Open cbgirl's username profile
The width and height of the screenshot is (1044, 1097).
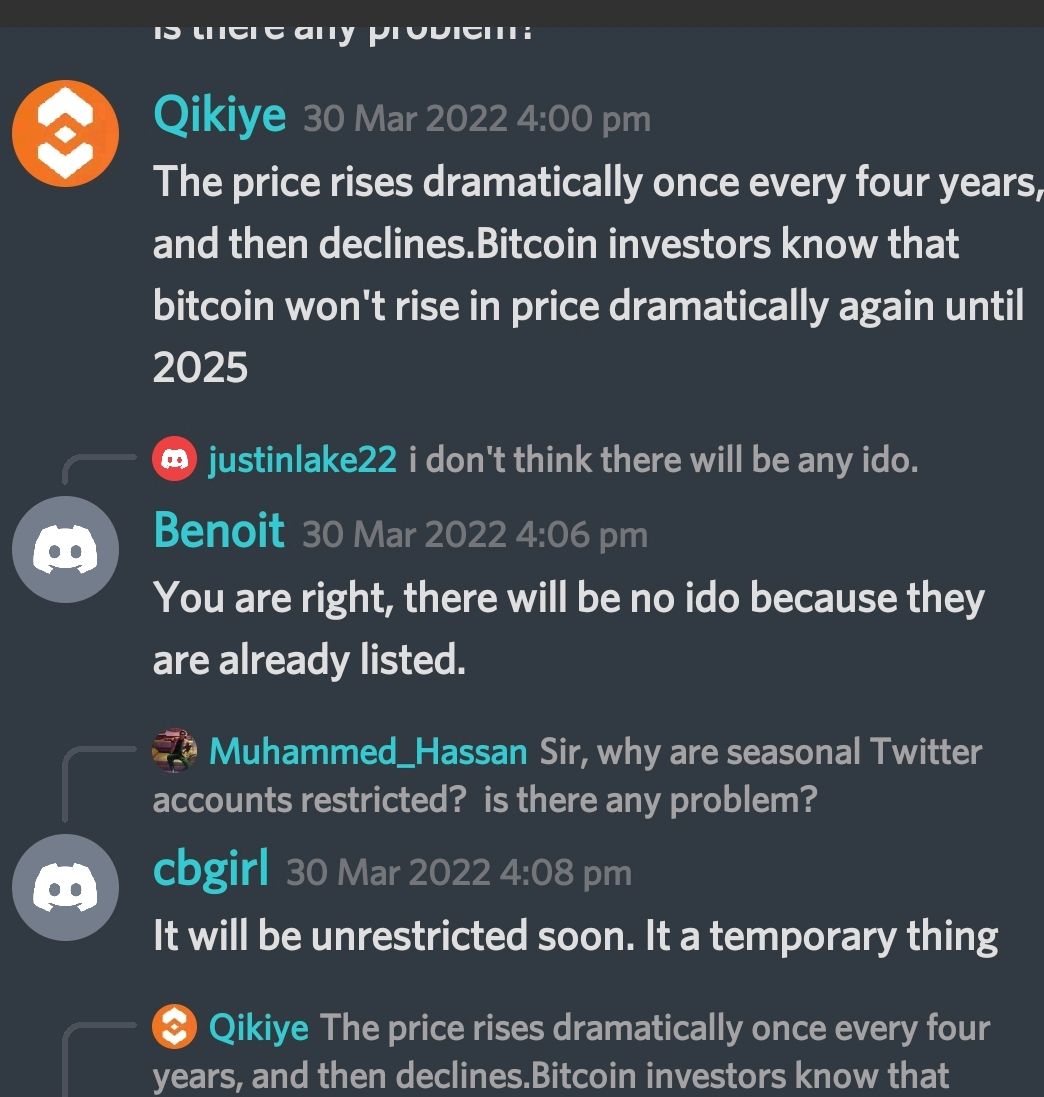[211, 870]
